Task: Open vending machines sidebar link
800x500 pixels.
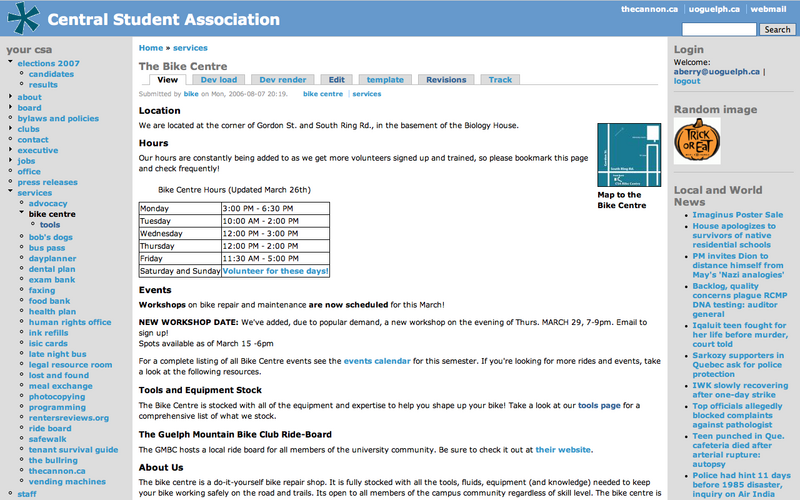Action: click(67, 482)
